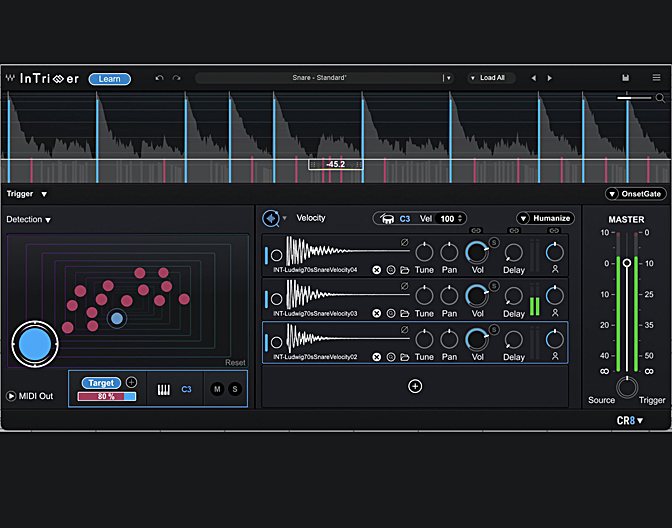Click the person icon on SnareVelocity03 row
The image size is (672, 528).
pos(555,313)
